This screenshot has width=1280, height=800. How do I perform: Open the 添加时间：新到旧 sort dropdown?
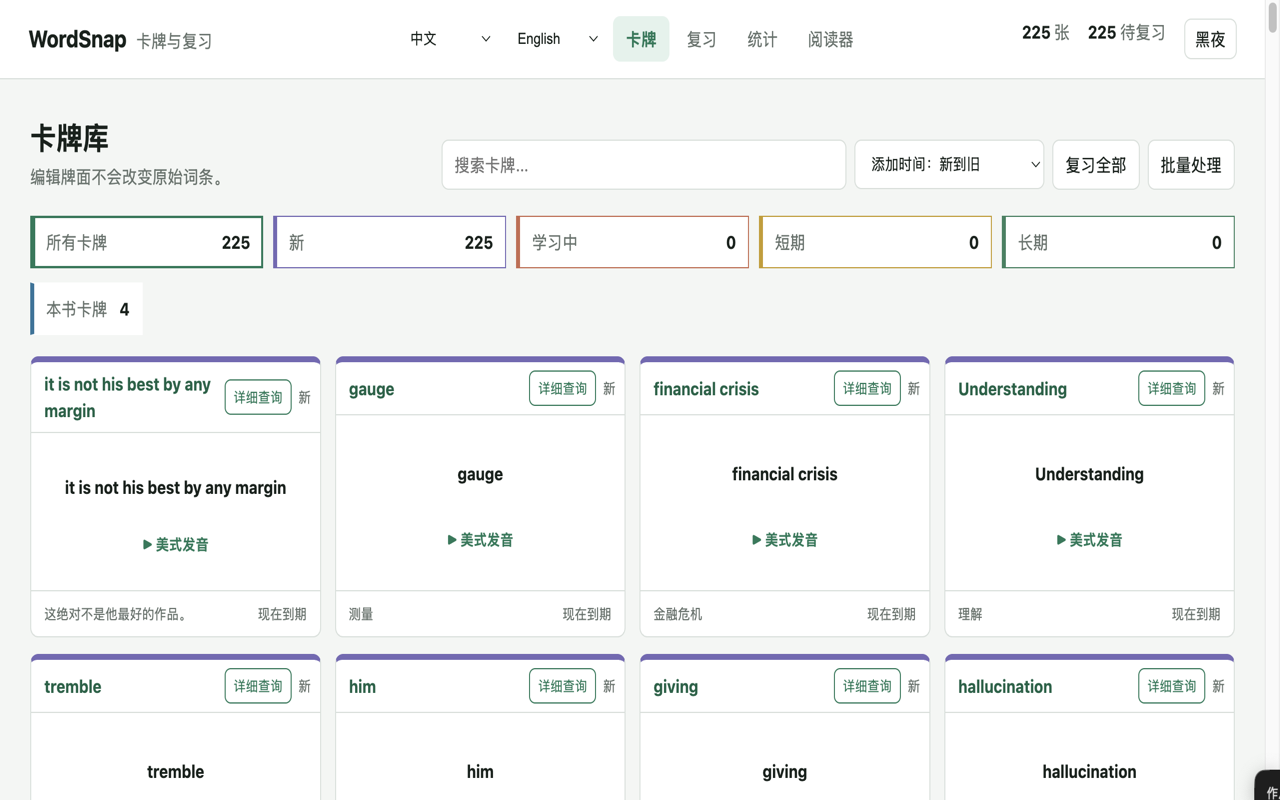[949, 165]
